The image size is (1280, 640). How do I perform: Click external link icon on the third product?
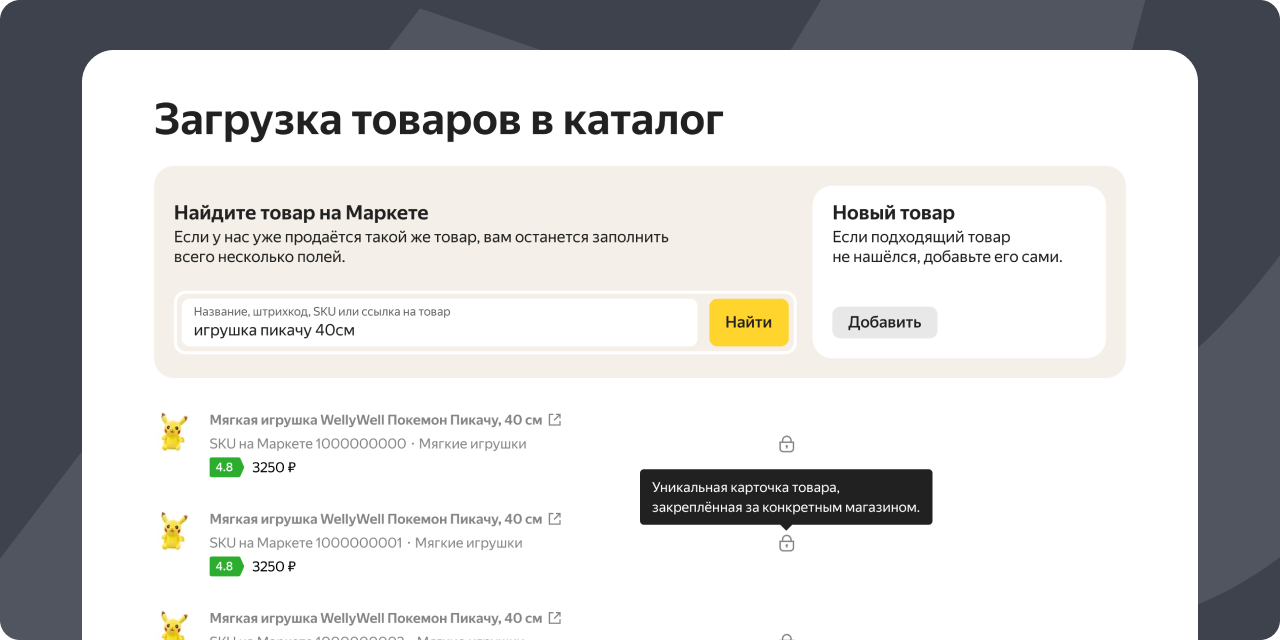555,618
